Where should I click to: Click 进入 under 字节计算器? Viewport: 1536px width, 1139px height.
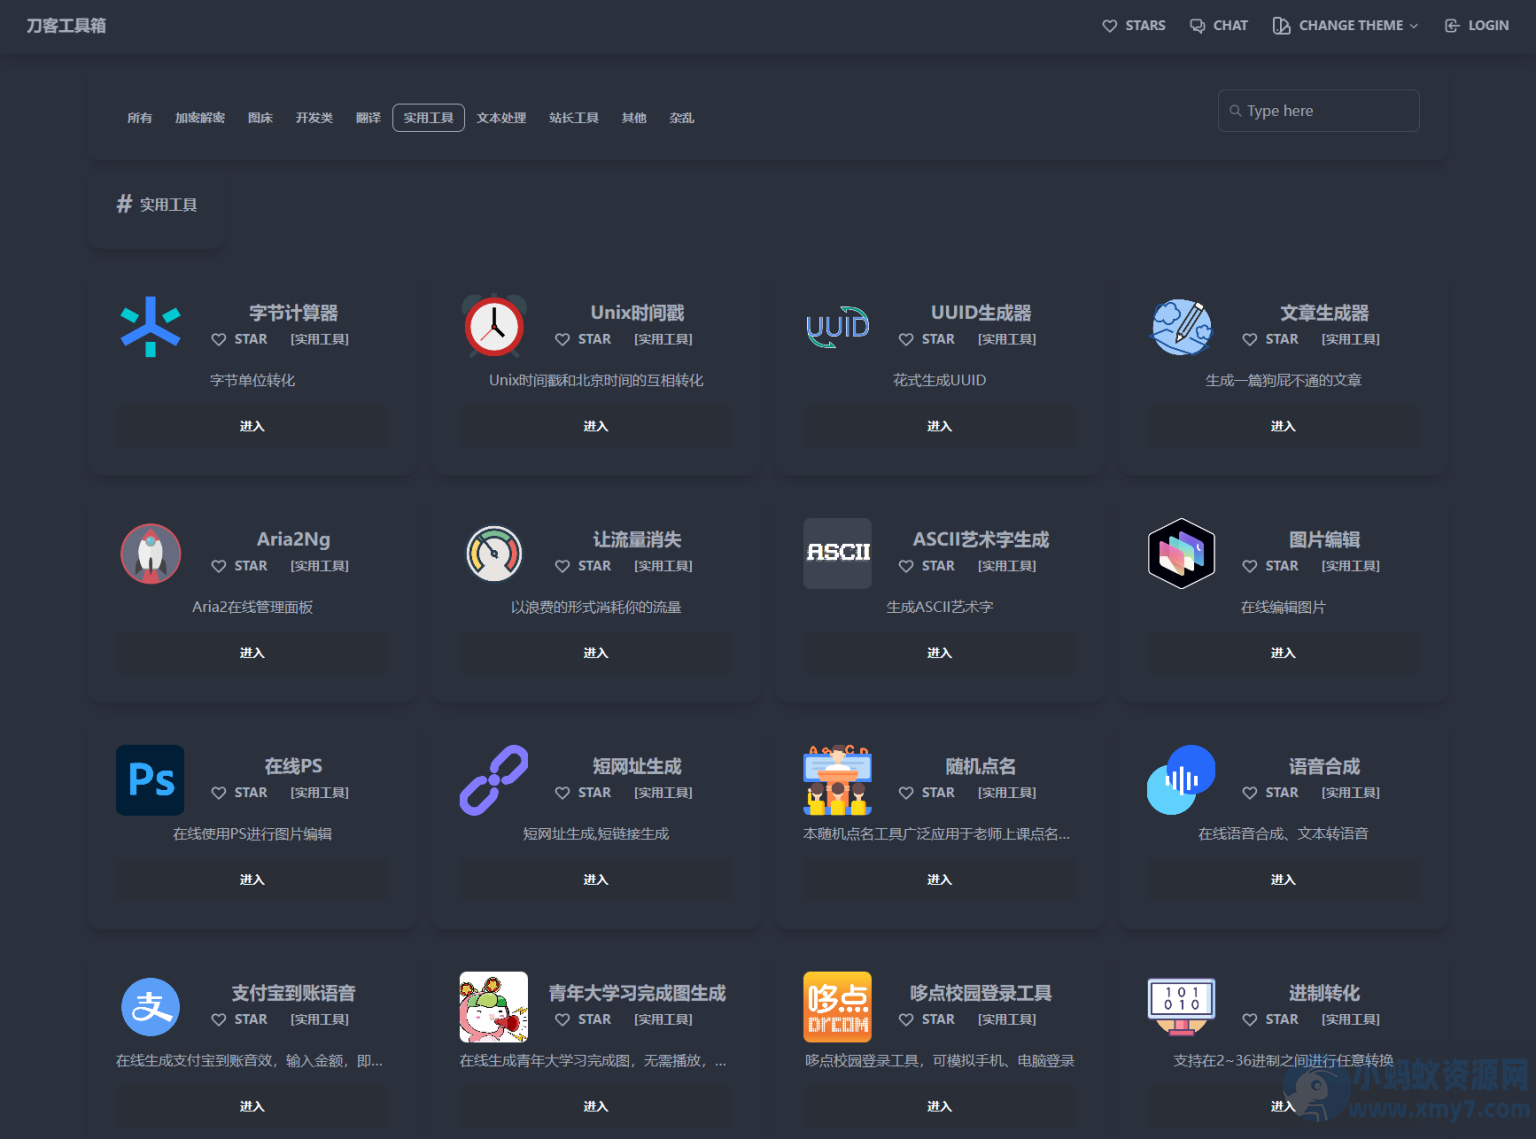[x=252, y=426]
